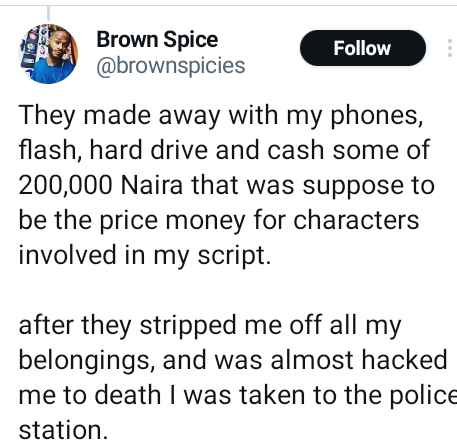This screenshot has width=457, height=445.
Task: Click the word "phones," on the first line
Action: (377, 117)
